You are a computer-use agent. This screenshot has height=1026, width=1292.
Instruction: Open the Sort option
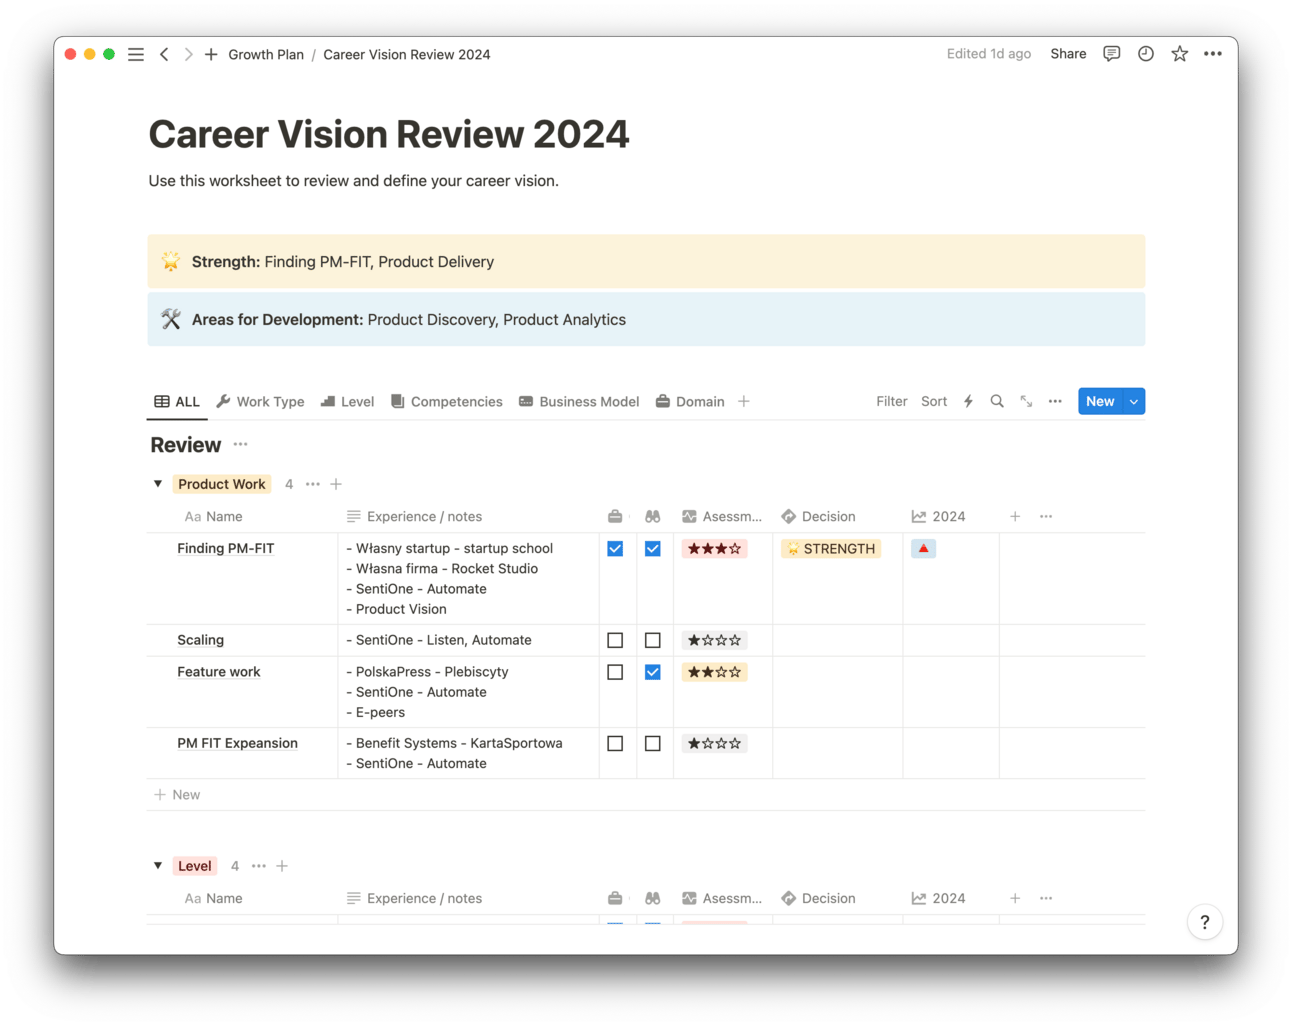pyautogui.click(x=934, y=401)
